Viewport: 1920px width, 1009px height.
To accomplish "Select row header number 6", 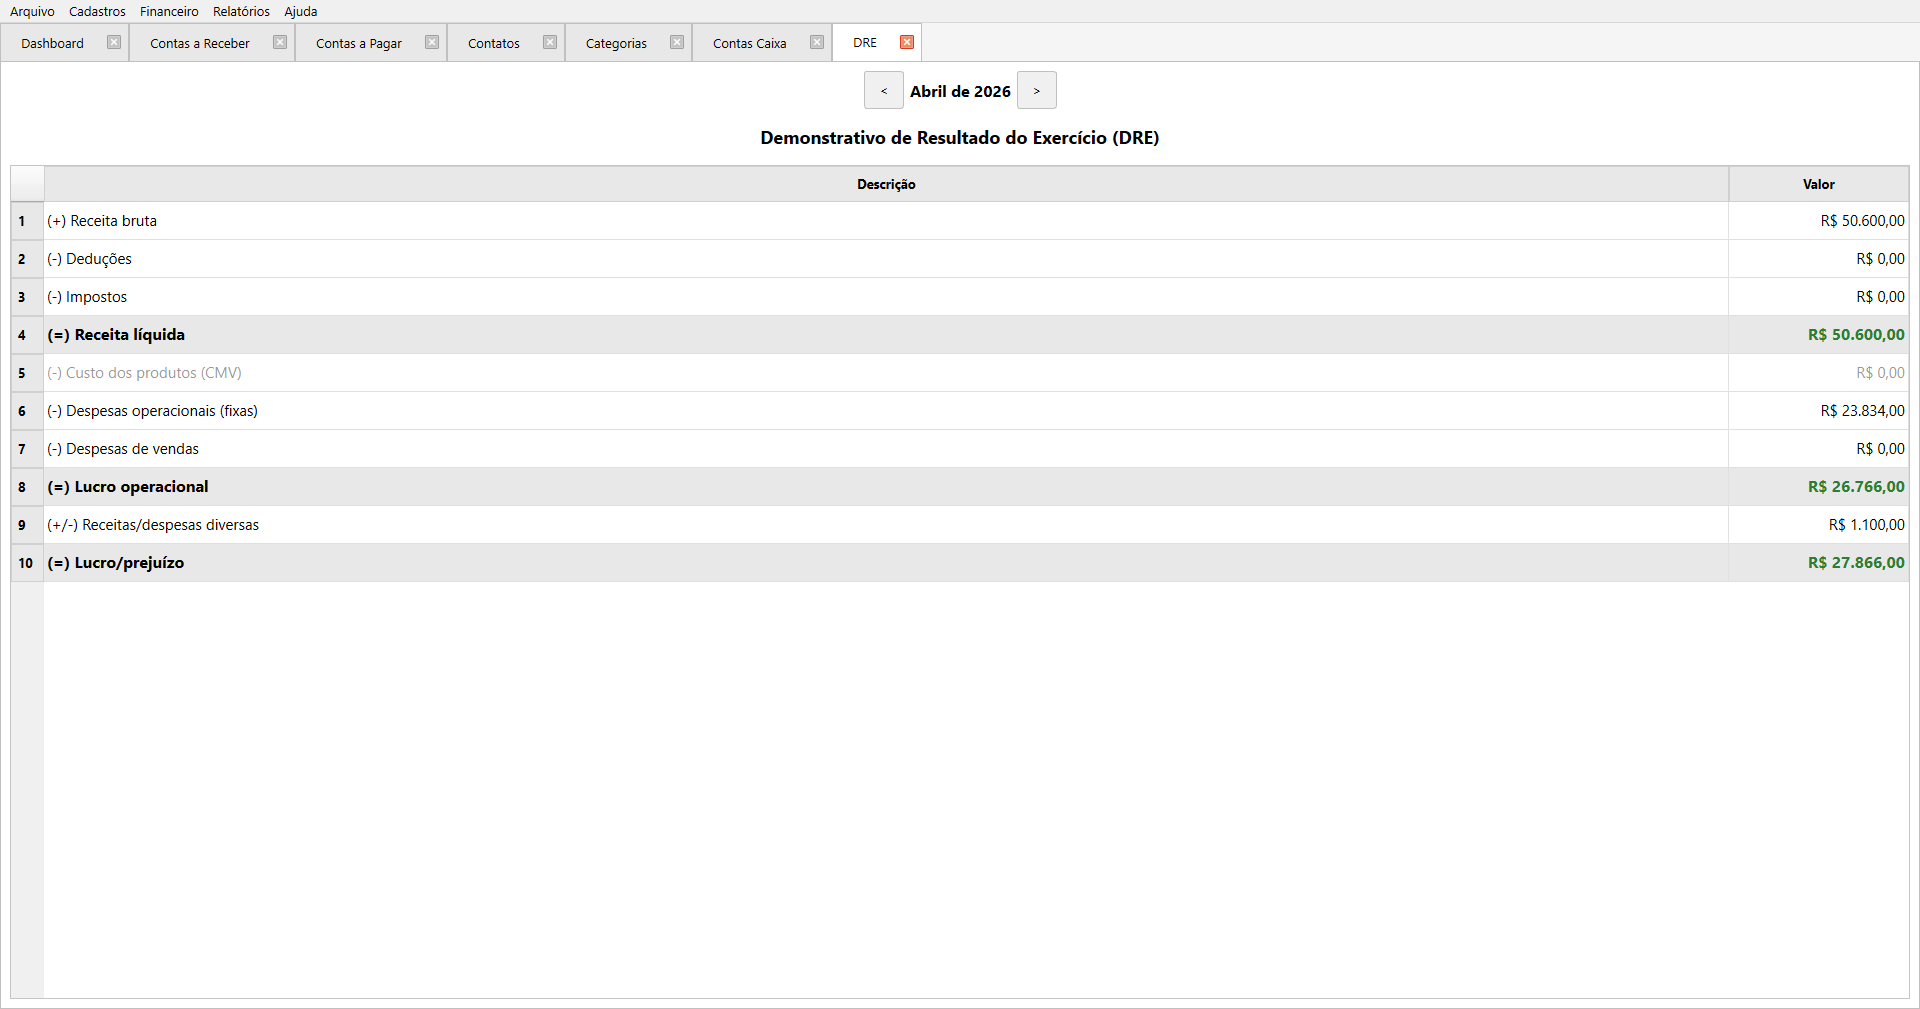I will tap(23, 411).
